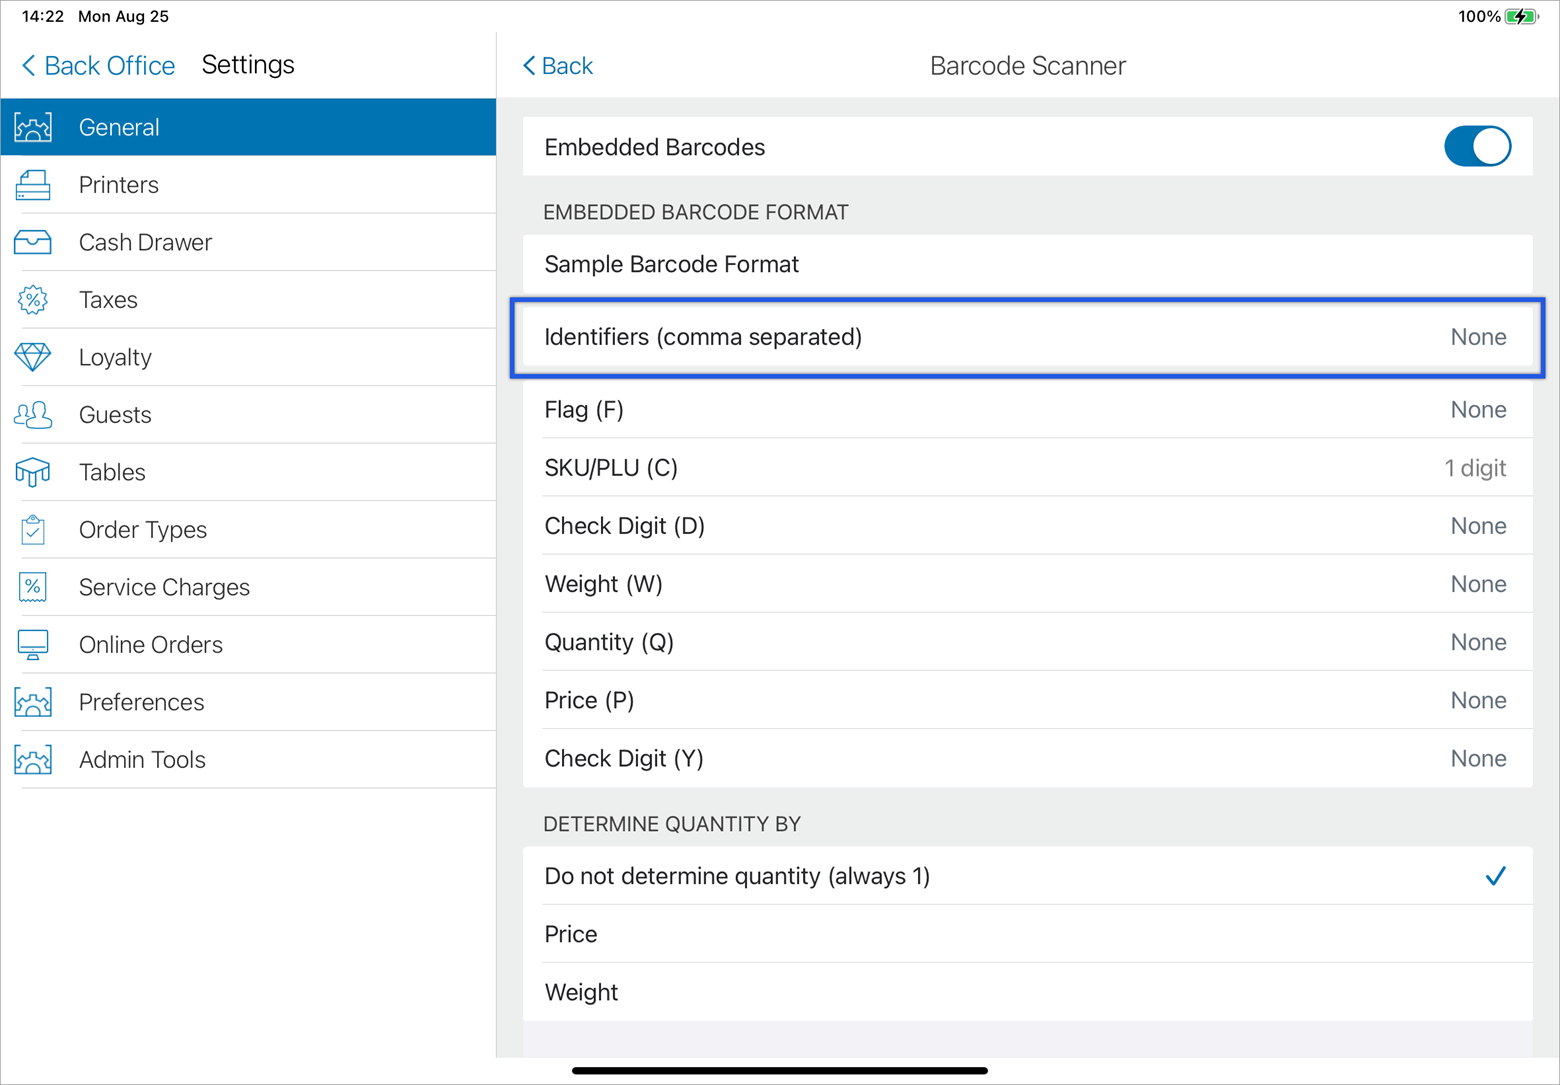Open Cash Drawer settings menu item
This screenshot has width=1560, height=1085.
coord(248,242)
